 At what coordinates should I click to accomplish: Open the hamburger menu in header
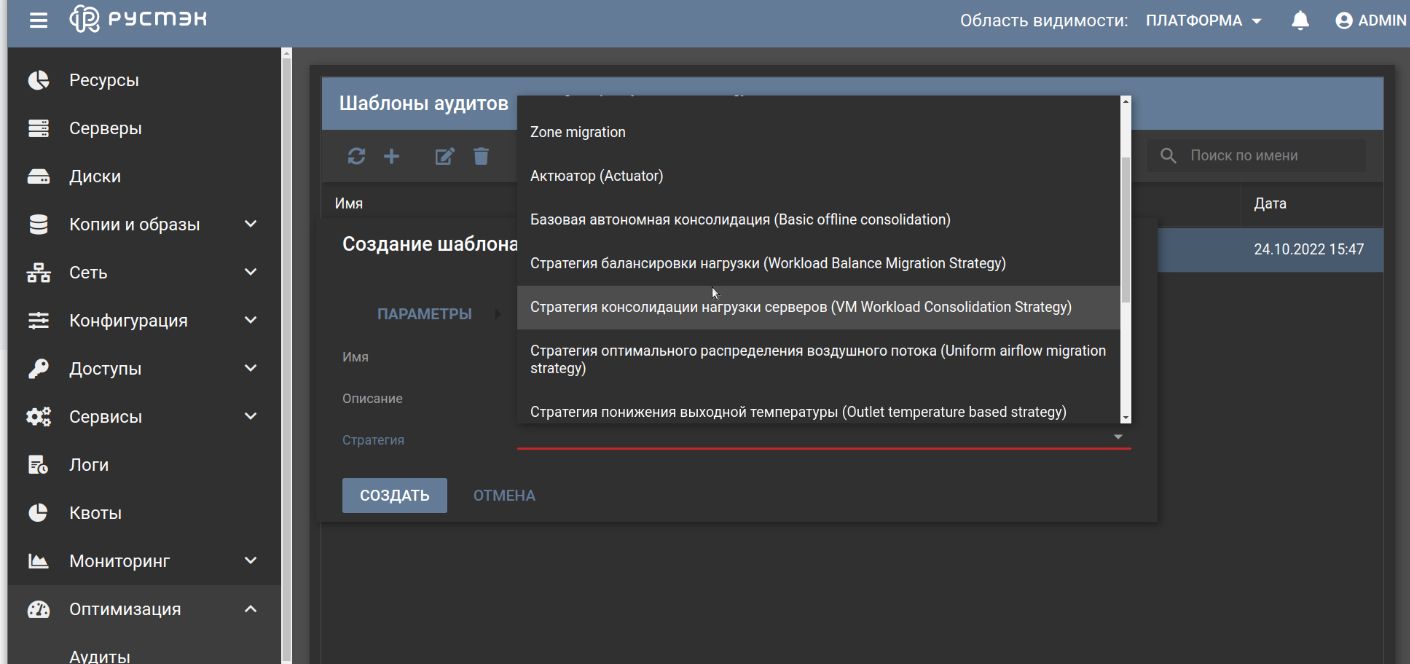tap(38, 21)
